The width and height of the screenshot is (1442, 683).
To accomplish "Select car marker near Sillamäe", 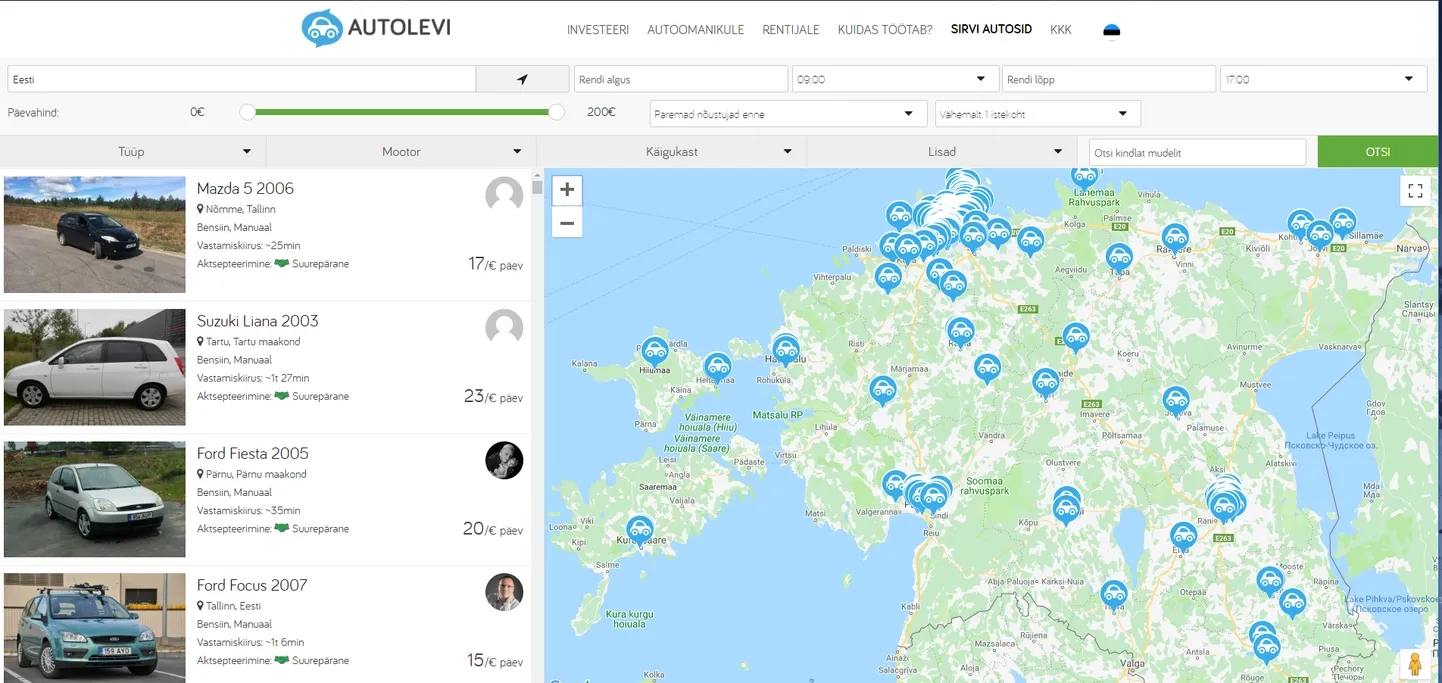I will (x=1342, y=223).
